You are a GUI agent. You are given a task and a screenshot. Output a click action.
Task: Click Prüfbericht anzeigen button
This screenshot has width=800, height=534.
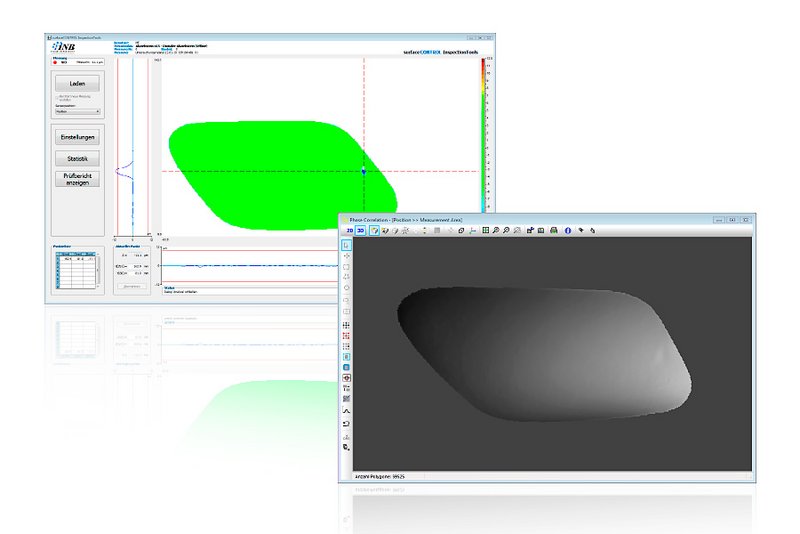77,179
